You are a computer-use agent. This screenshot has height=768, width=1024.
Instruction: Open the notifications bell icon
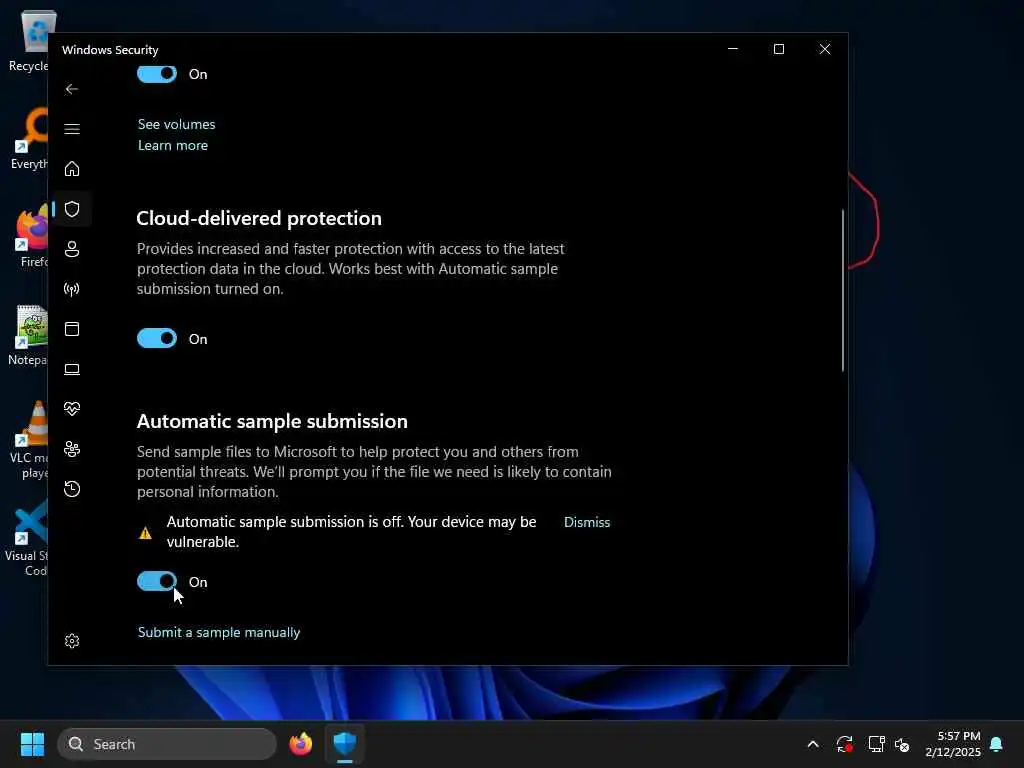tap(996, 744)
